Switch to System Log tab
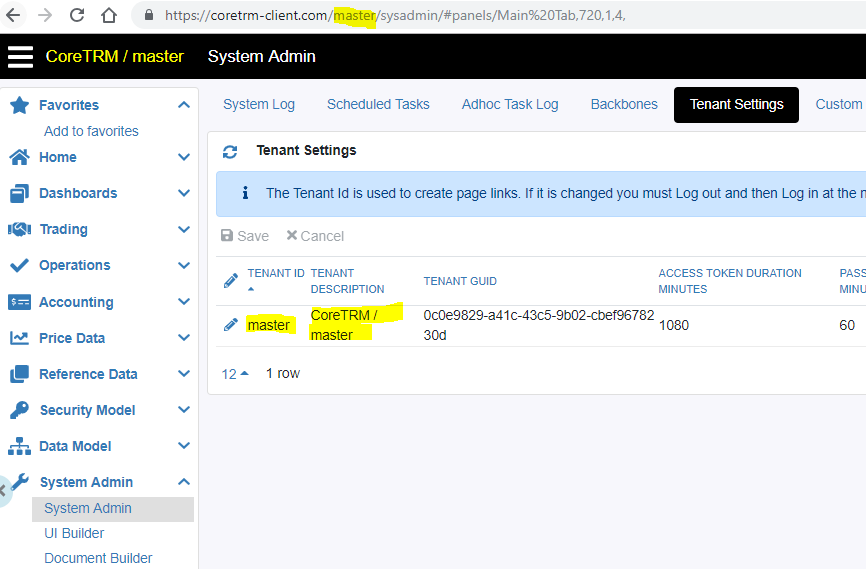The image size is (866, 569). click(x=258, y=104)
